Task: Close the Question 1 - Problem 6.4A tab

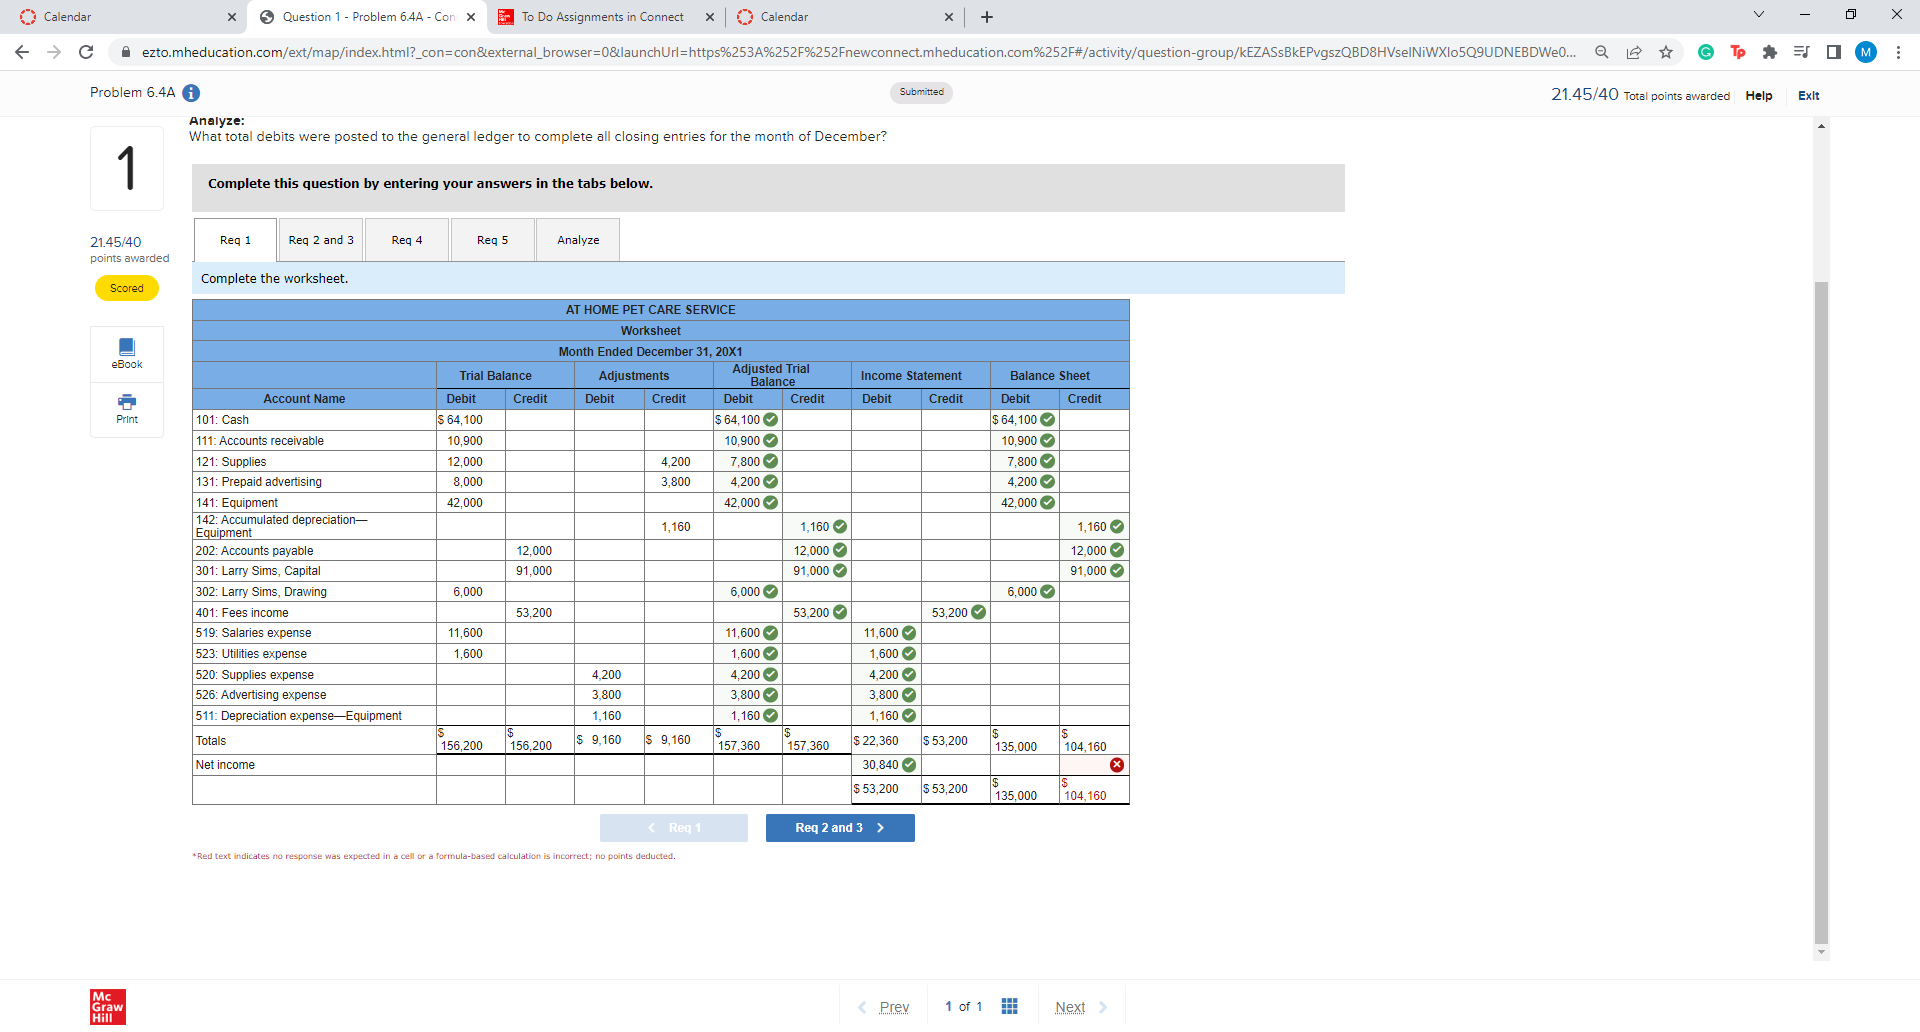Action: click(471, 17)
